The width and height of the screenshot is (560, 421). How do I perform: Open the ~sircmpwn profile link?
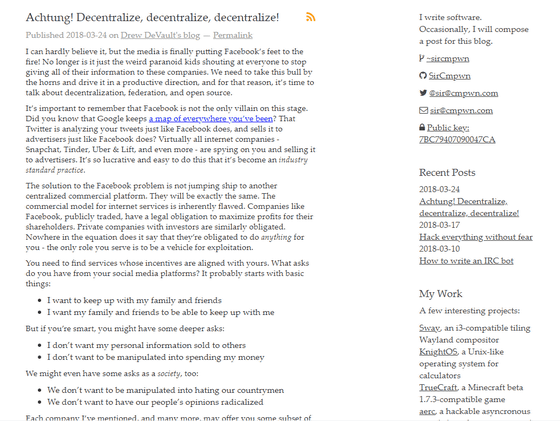point(448,59)
